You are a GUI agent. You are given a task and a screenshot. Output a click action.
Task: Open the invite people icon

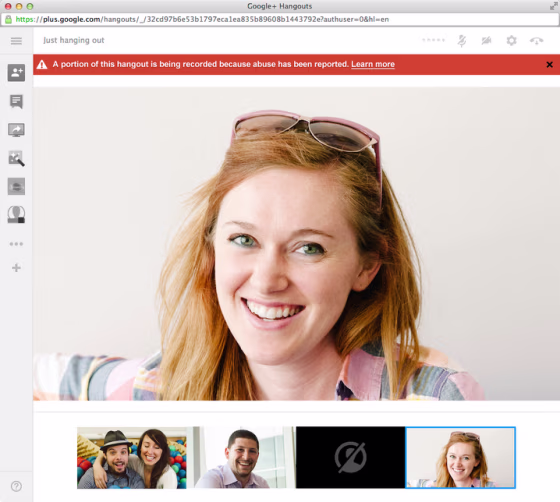tap(16, 73)
